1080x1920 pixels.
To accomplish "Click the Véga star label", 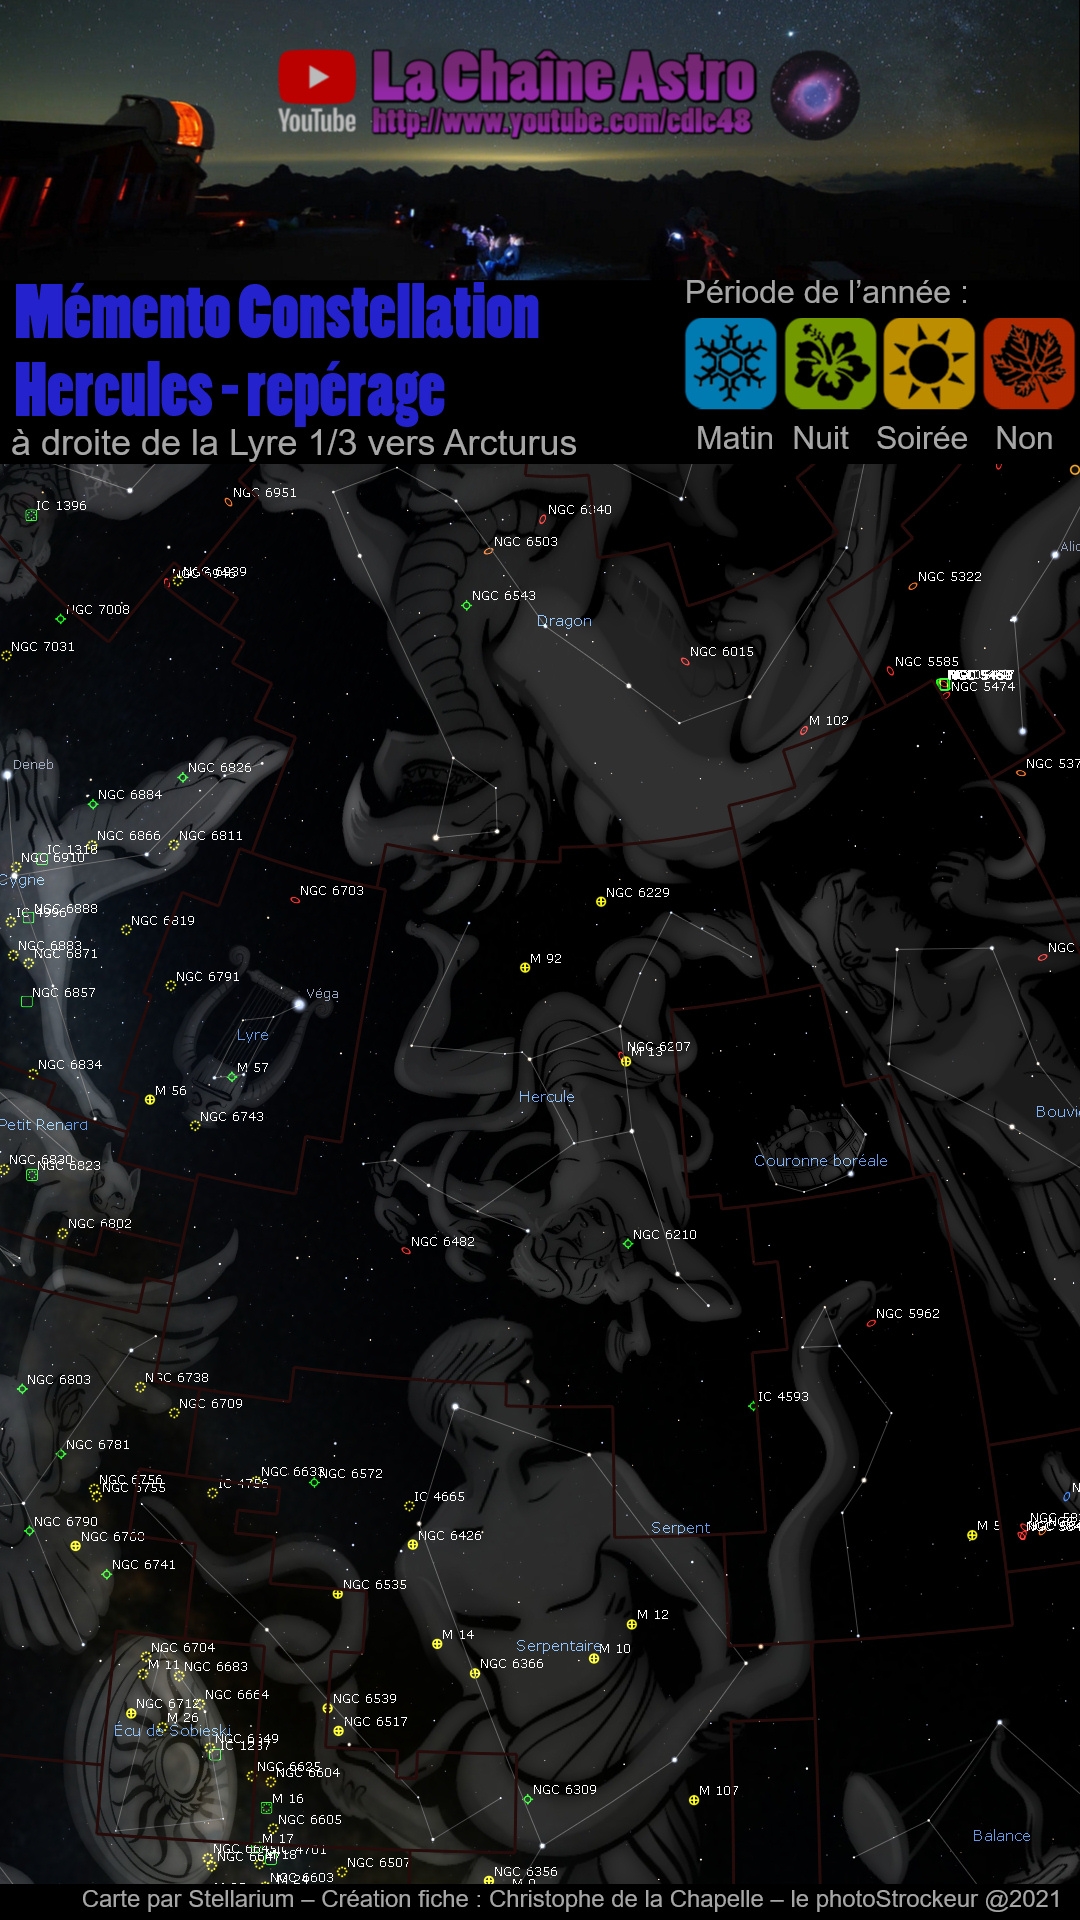I will pyautogui.click(x=322, y=994).
